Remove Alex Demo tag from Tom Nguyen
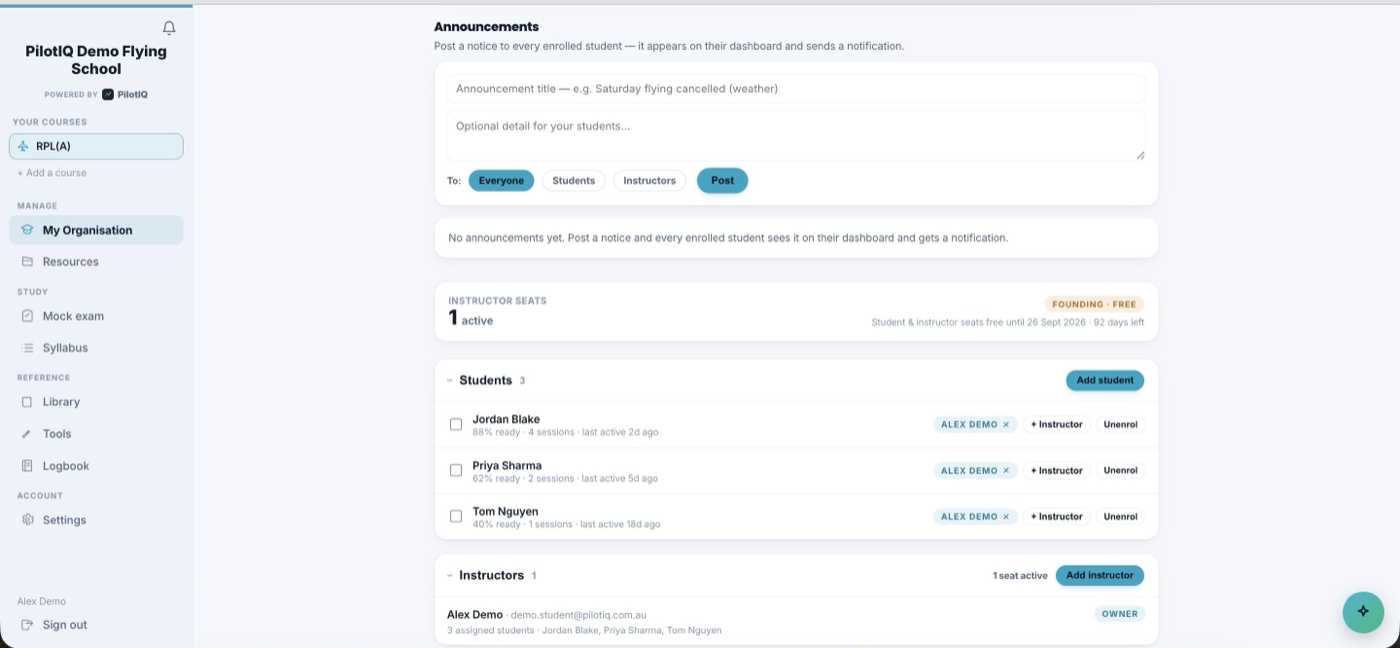The height and width of the screenshot is (648, 1400). [1006, 517]
